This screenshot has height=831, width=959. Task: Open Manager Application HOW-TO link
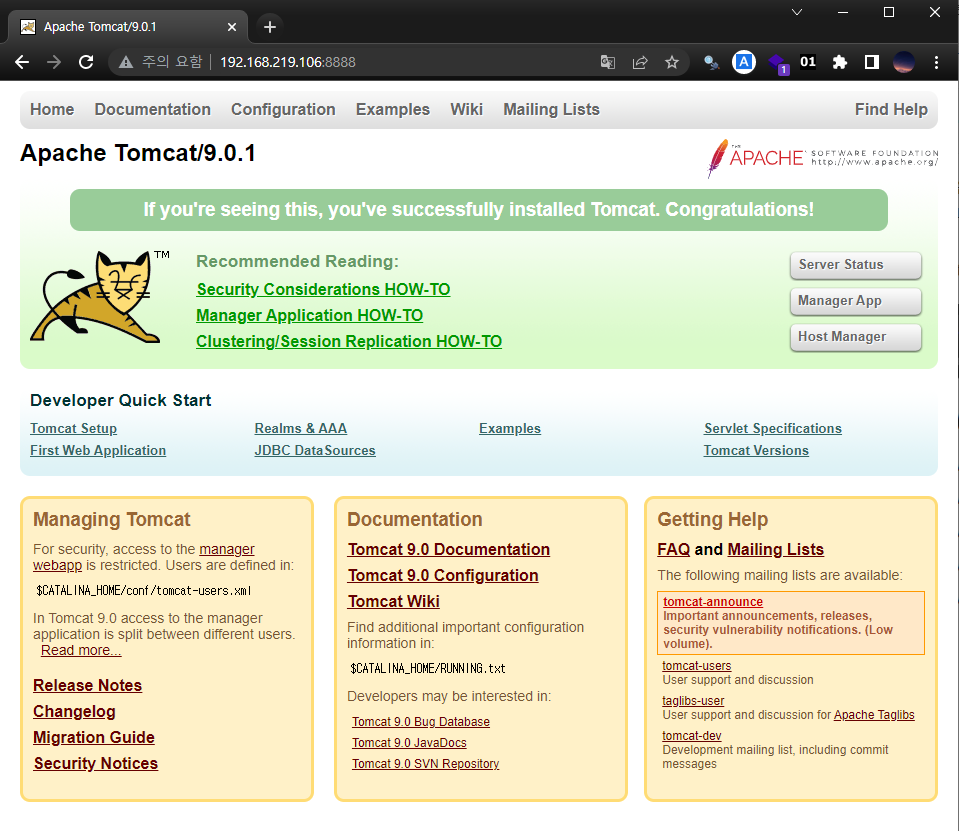pos(309,316)
